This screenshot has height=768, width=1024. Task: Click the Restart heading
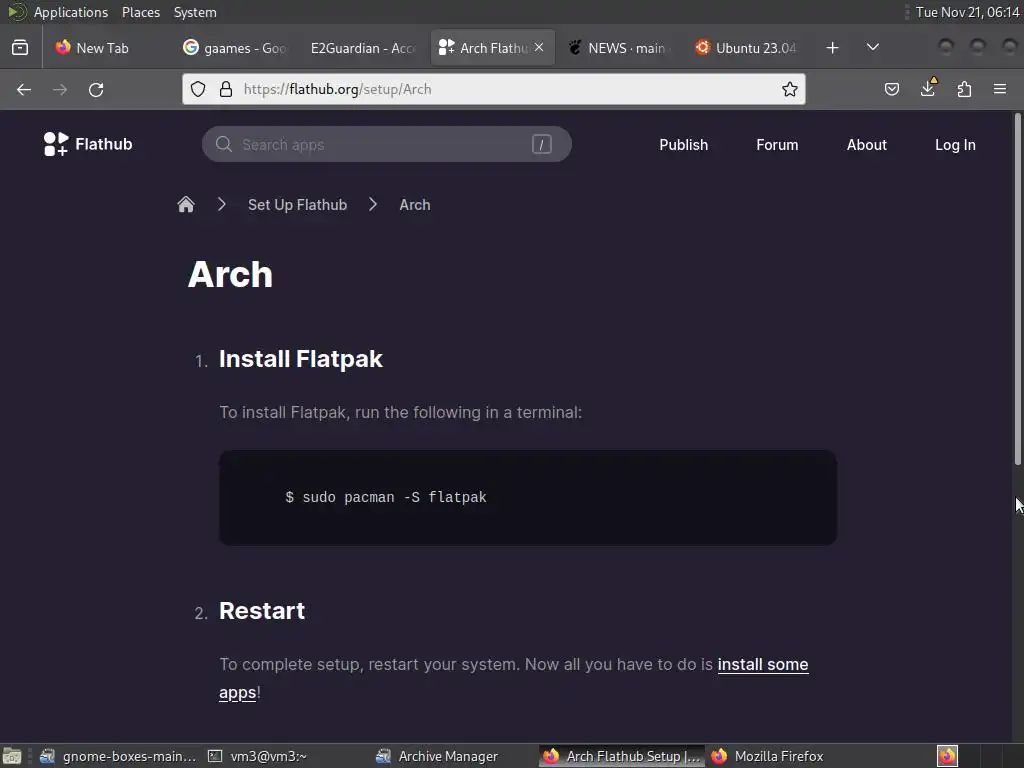pyautogui.click(x=262, y=611)
